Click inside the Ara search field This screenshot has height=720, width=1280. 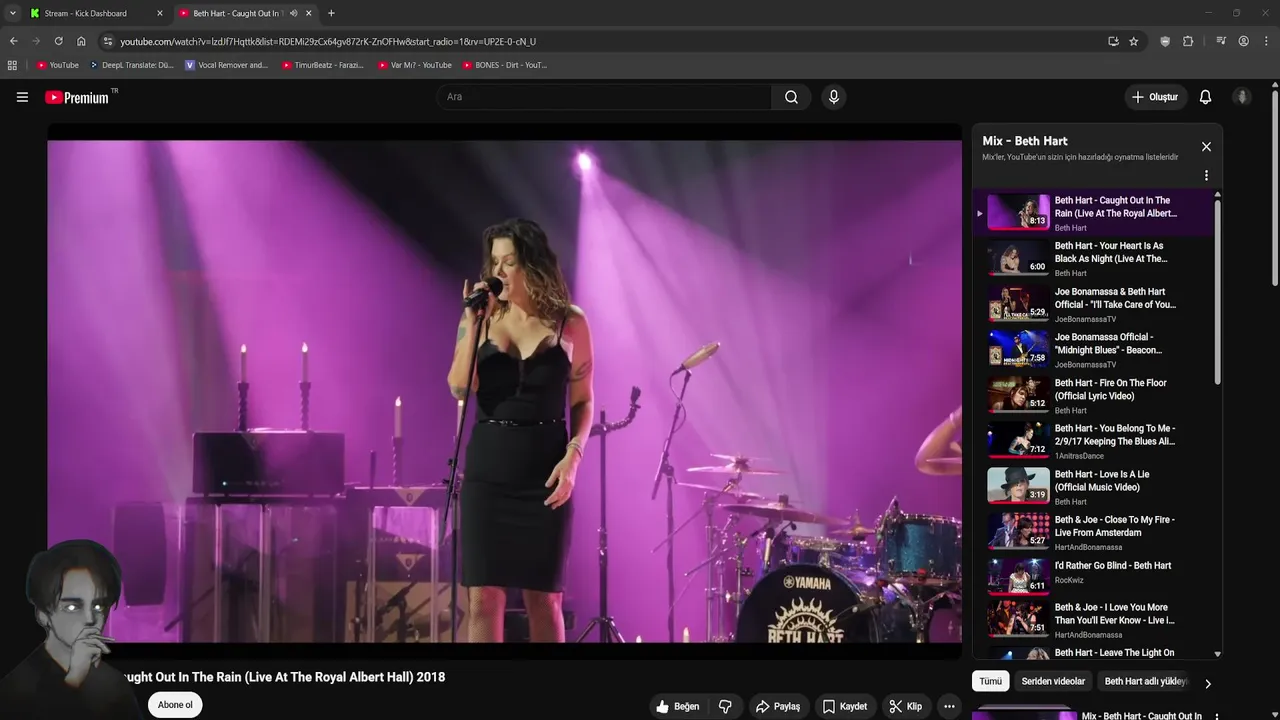point(604,97)
